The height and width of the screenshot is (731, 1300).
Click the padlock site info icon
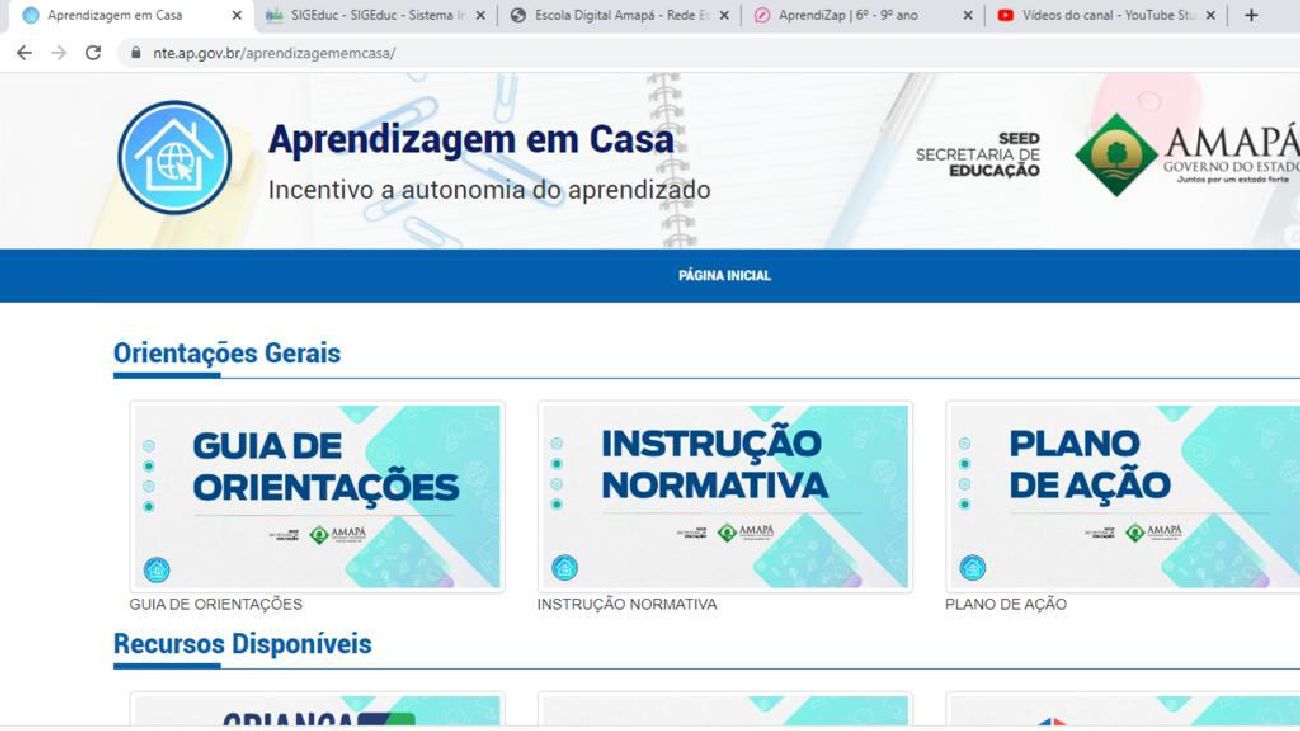click(137, 53)
